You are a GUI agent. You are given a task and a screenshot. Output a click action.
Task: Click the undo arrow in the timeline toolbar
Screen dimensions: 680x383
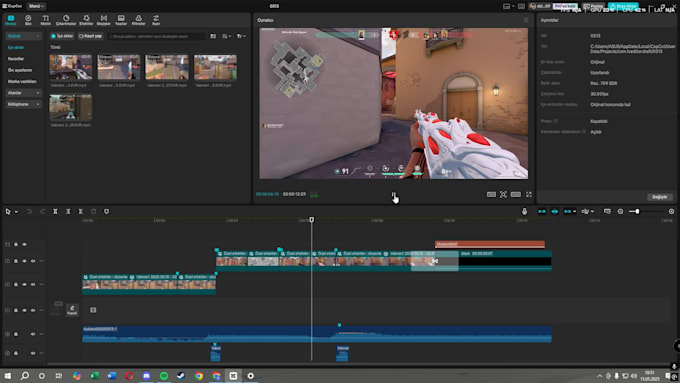click(x=29, y=212)
